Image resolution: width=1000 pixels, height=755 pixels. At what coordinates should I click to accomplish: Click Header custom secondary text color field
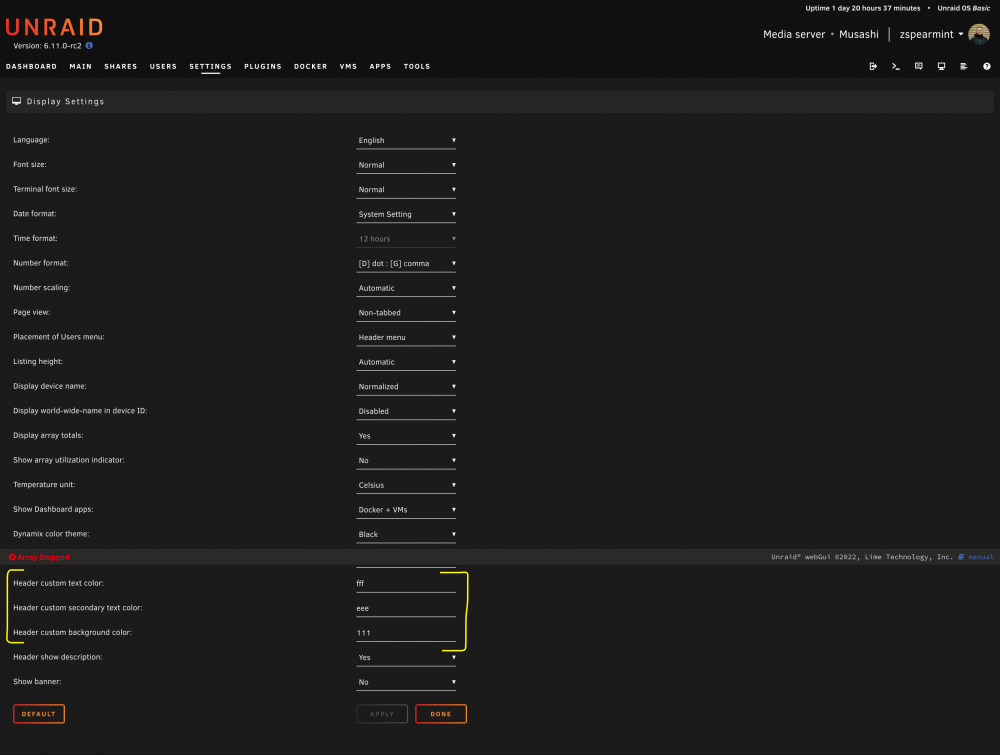click(406, 608)
